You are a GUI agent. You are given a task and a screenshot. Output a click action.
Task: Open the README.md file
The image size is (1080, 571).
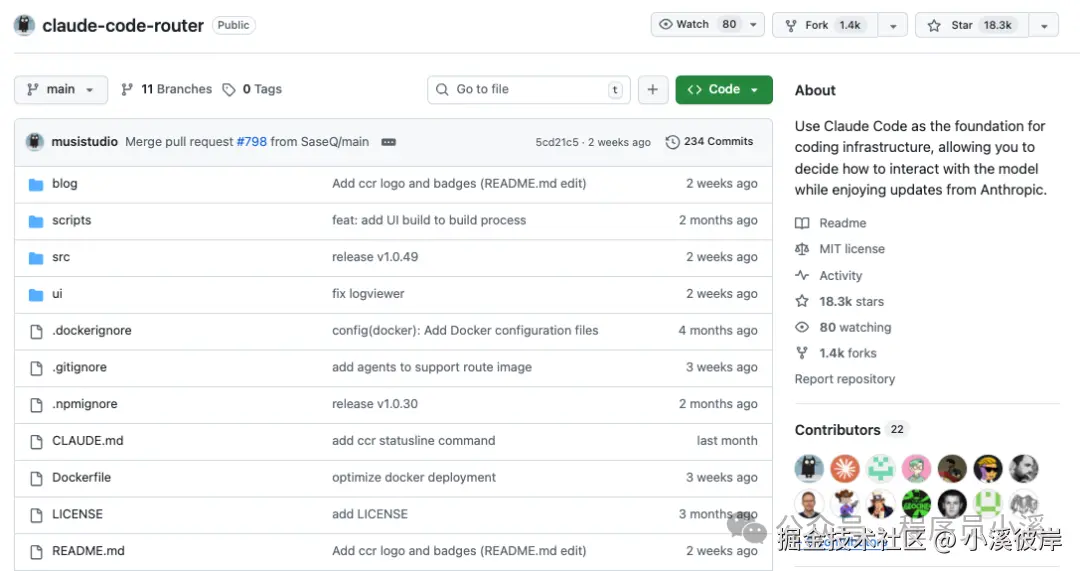coord(88,550)
